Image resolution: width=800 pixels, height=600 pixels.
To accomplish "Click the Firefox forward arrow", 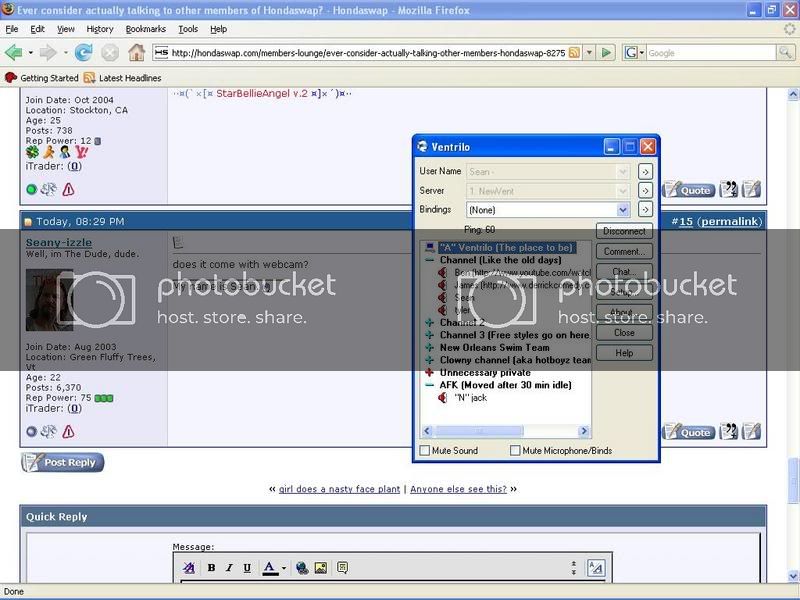I will pyautogui.click(x=48, y=53).
